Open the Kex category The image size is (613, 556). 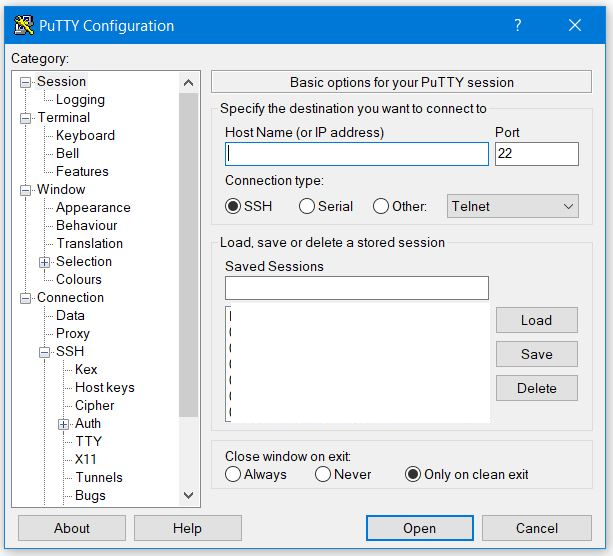[x=86, y=369]
